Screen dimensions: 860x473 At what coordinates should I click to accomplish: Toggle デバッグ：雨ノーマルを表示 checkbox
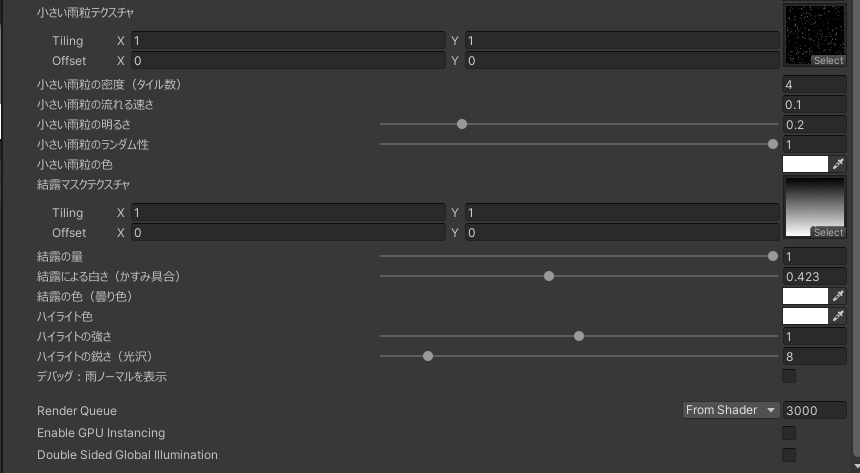click(789, 377)
